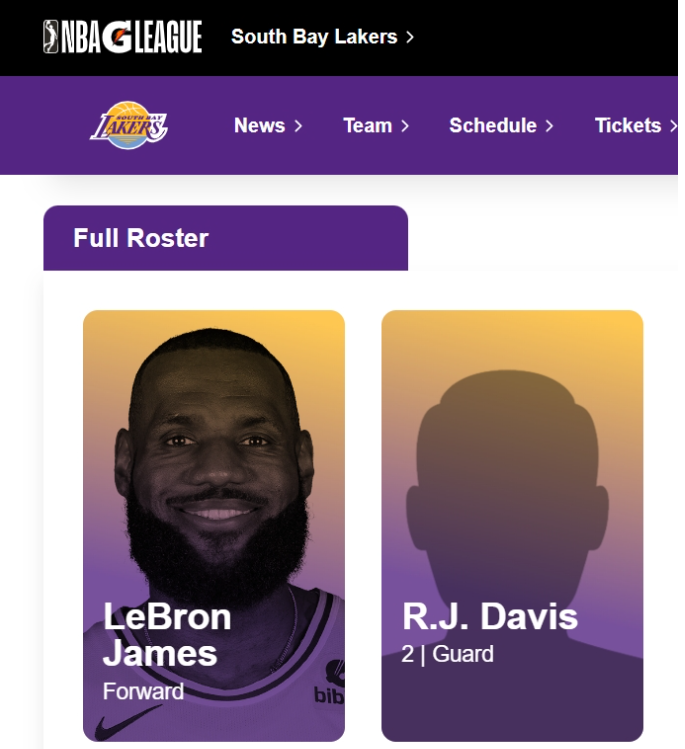This screenshot has width=685, height=749.
Task: Open the Team menu
Action: 367,126
